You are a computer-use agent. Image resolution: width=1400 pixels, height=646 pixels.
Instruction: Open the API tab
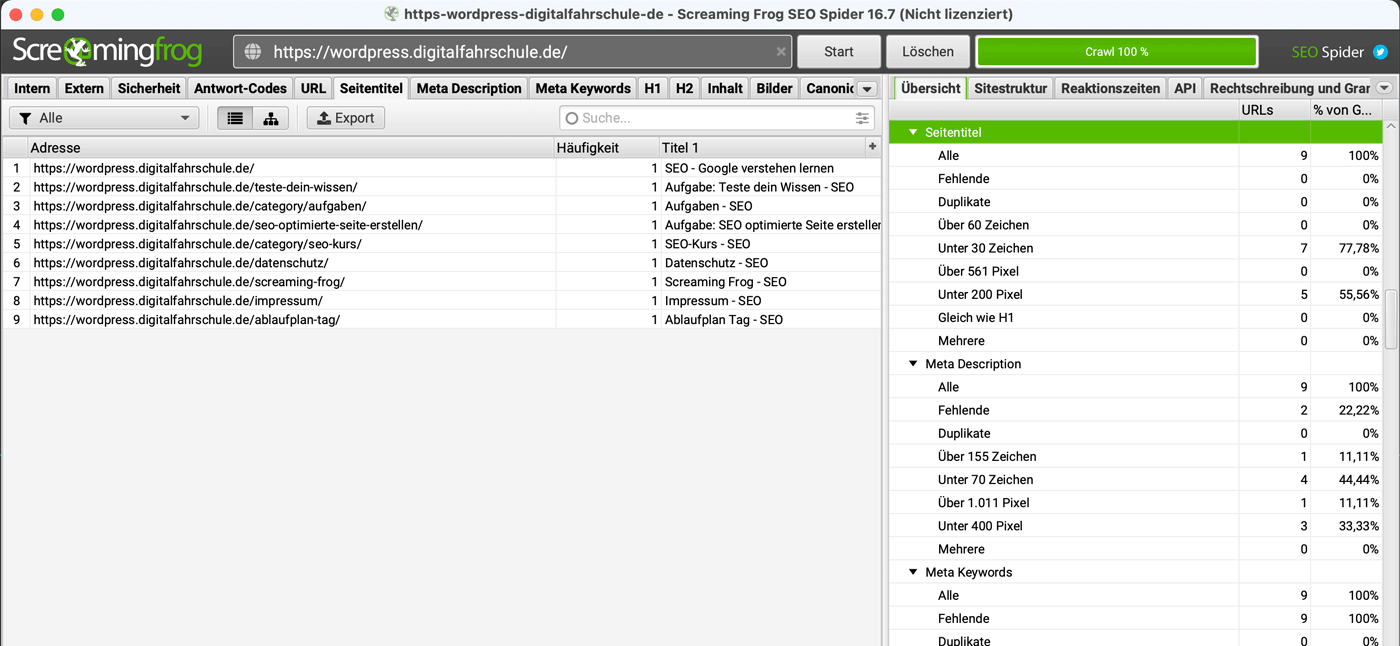click(x=1185, y=88)
